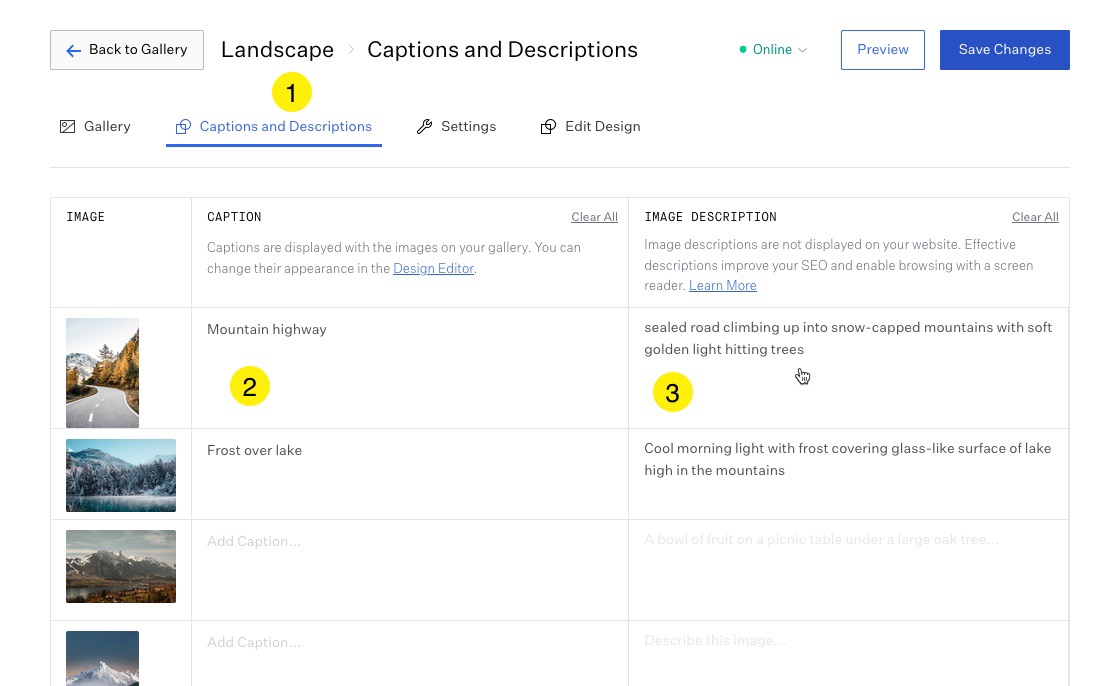The image size is (1120, 686).
Task: Click the Captions and Descriptions tab icon
Action: (x=183, y=127)
